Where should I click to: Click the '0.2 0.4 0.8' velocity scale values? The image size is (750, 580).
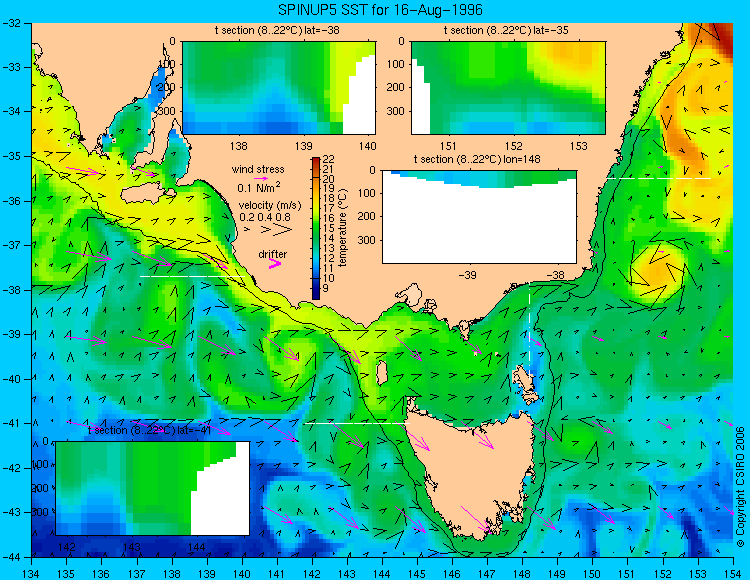tap(265, 217)
